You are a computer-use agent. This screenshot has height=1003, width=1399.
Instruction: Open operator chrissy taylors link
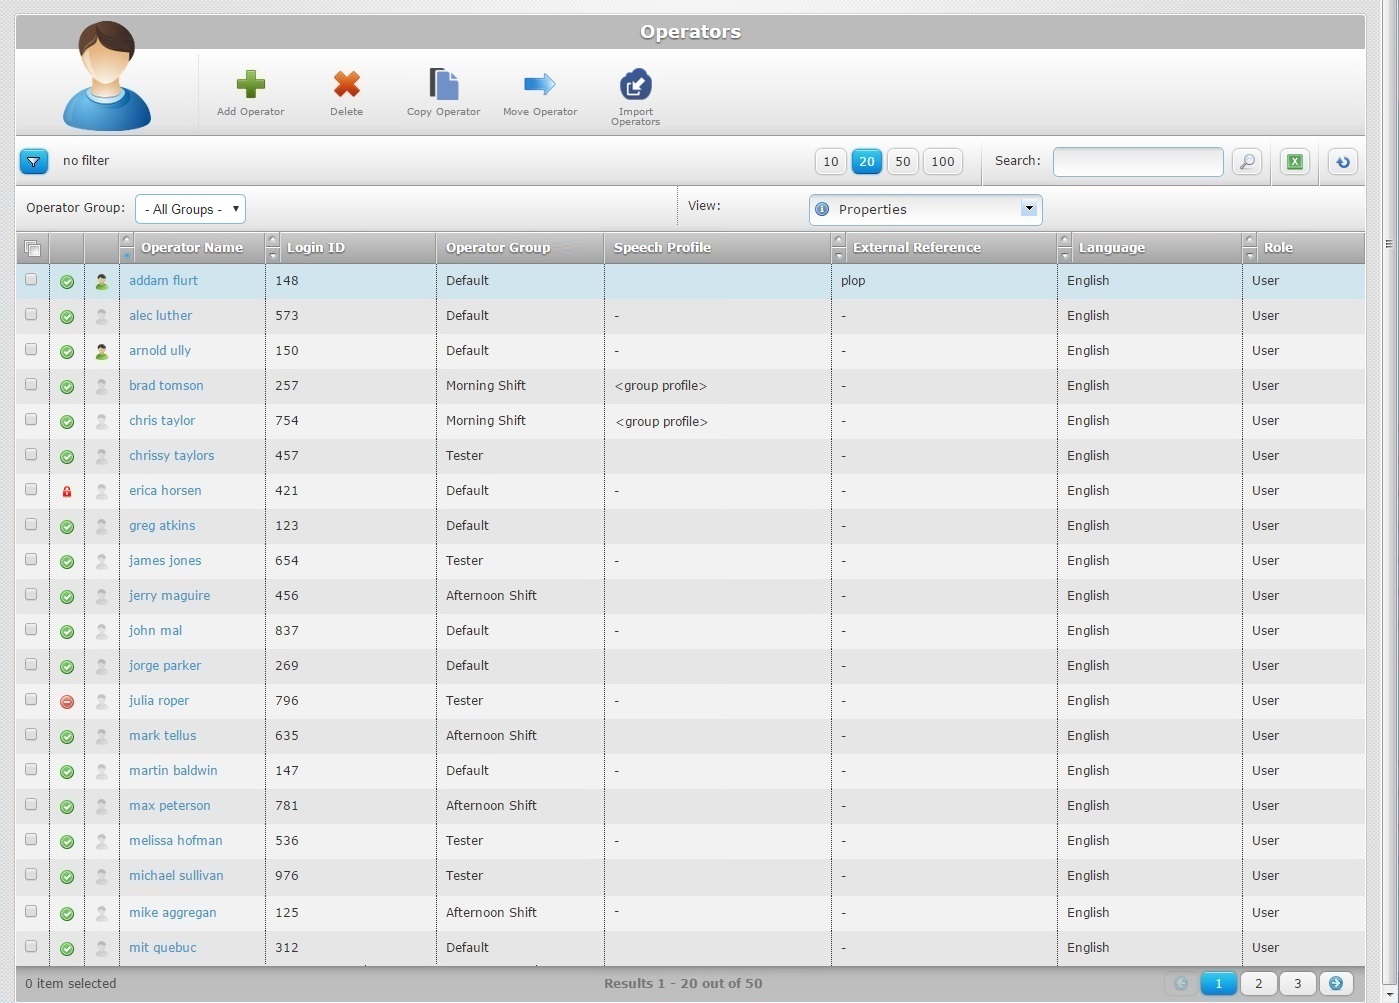click(x=171, y=456)
